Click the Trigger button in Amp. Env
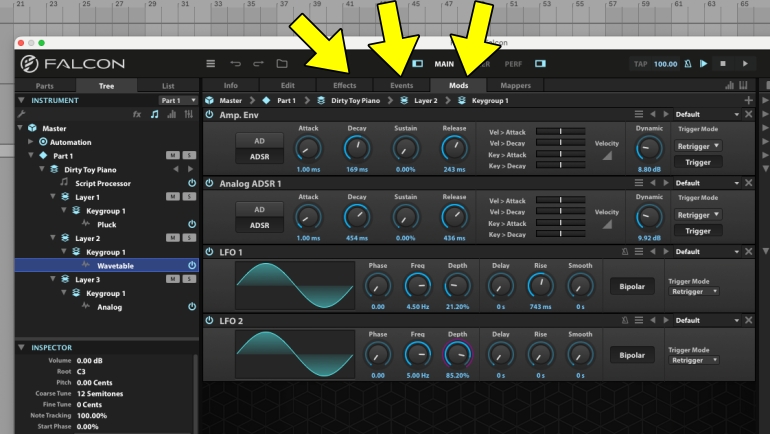Screen dimensions: 770x434 698,162
